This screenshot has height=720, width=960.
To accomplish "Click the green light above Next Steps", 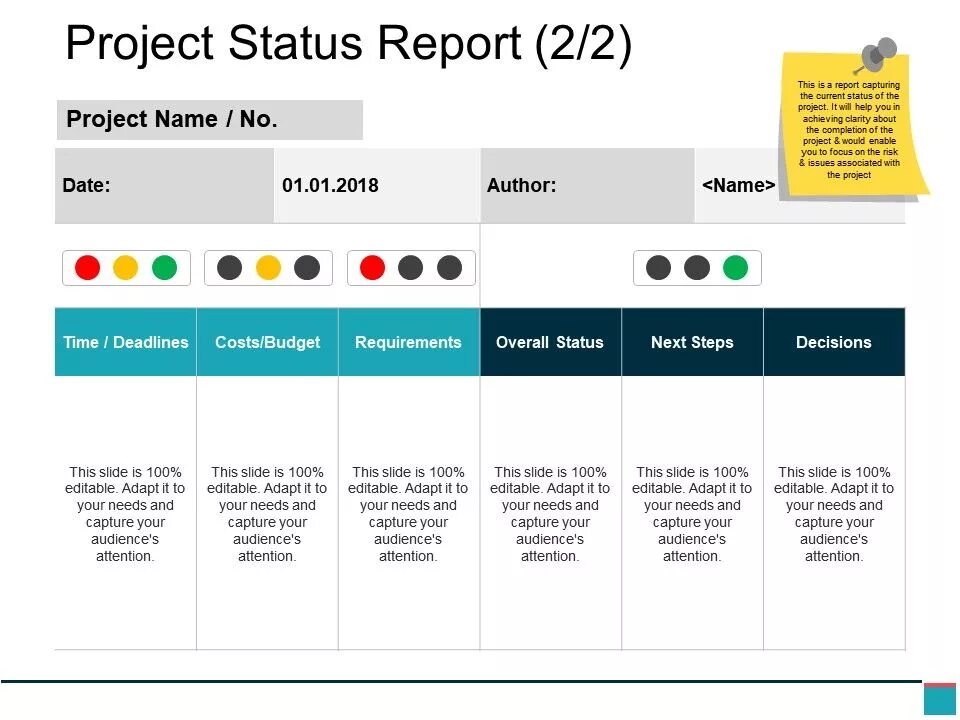I will tap(735, 268).
